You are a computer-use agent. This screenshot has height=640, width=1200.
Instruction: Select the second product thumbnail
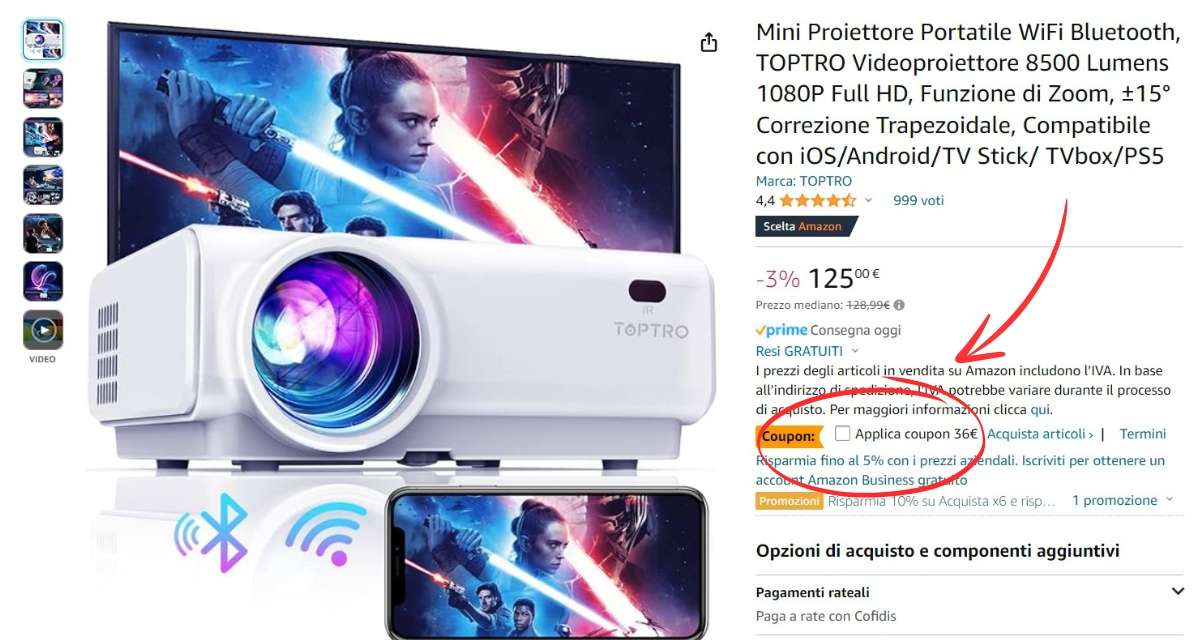click(x=43, y=88)
